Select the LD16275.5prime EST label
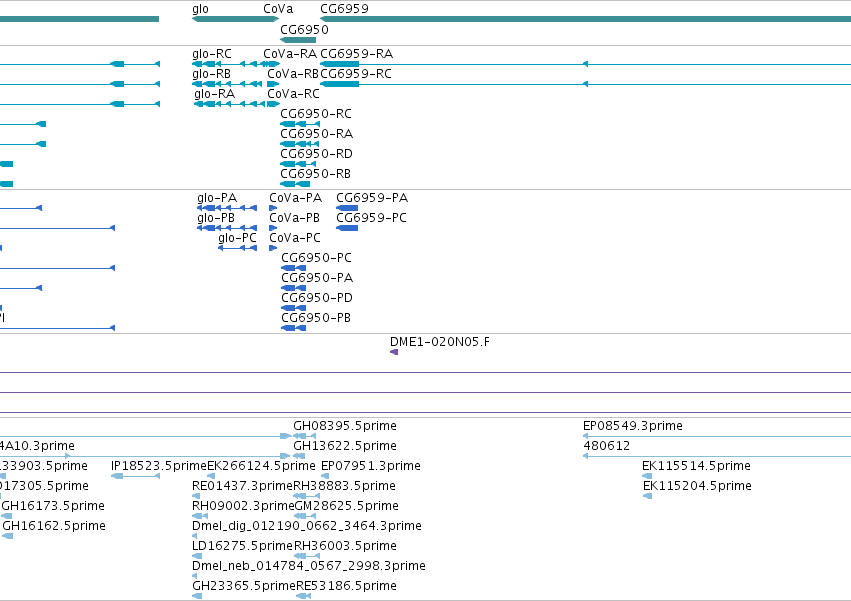Image resolution: width=851 pixels, height=601 pixels. tap(243, 546)
